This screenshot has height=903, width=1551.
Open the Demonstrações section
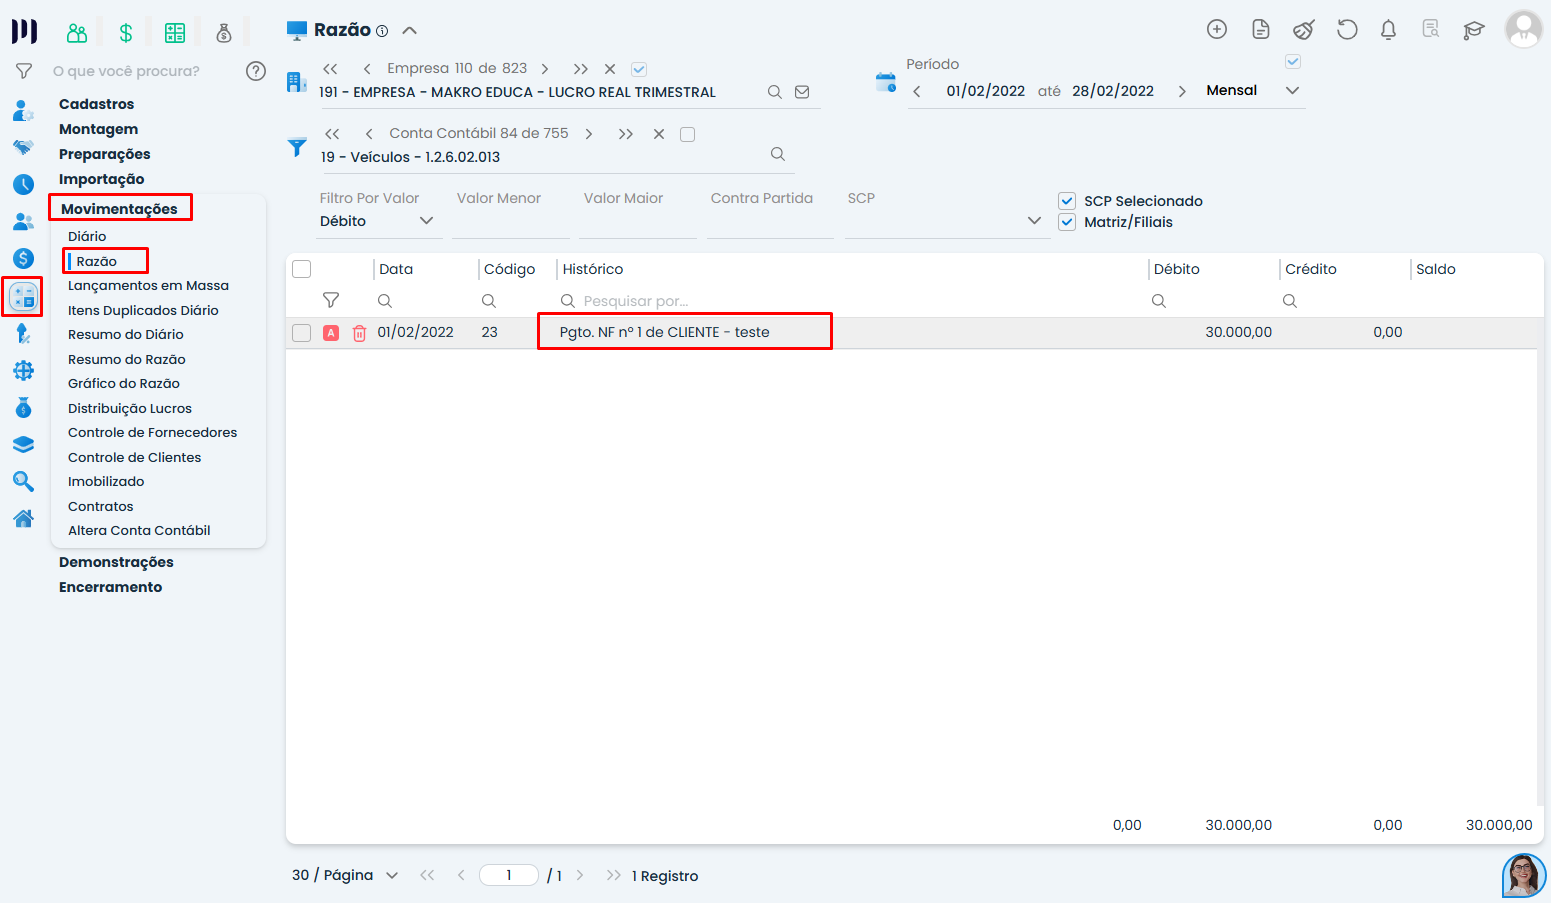point(116,562)
